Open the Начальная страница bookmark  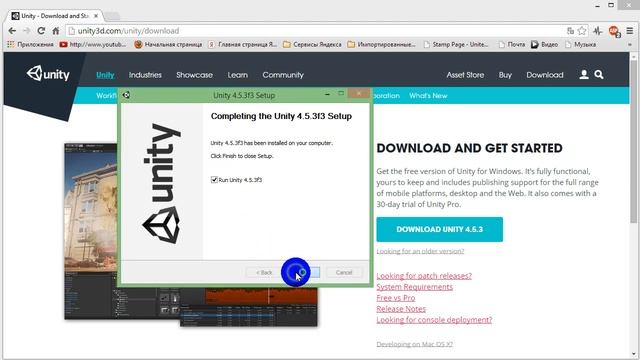(x=168, y=44)
